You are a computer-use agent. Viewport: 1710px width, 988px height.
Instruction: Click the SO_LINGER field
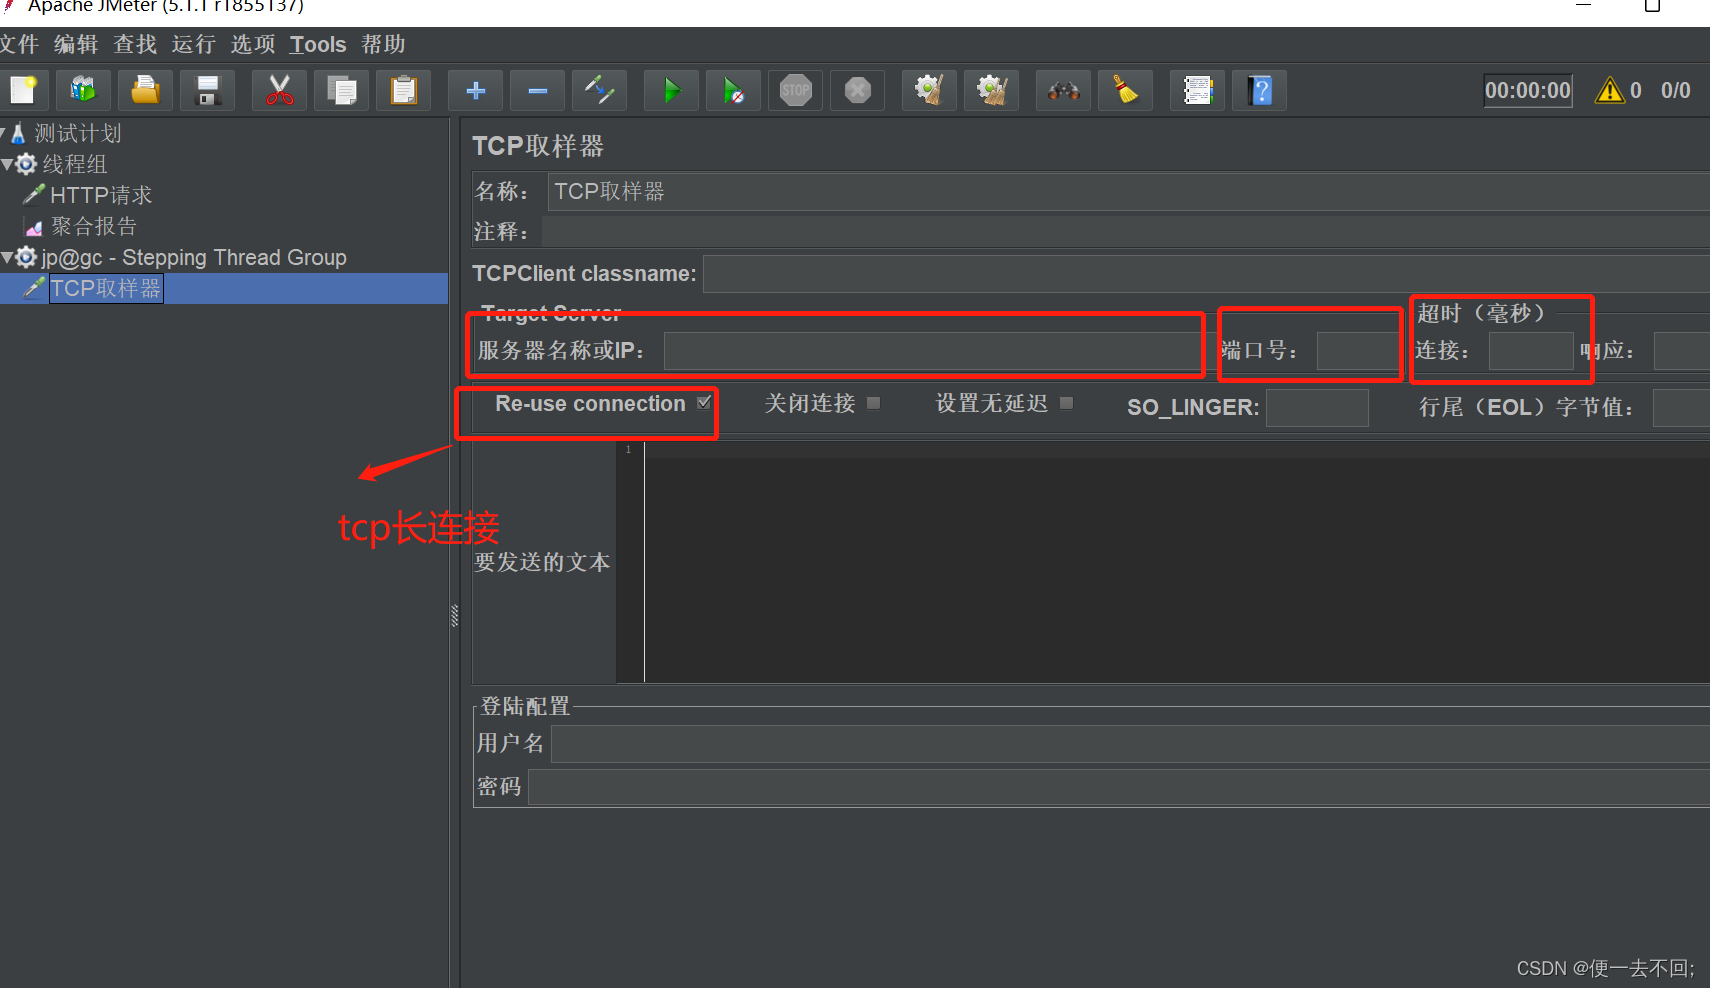click(x=1317, y=408)
